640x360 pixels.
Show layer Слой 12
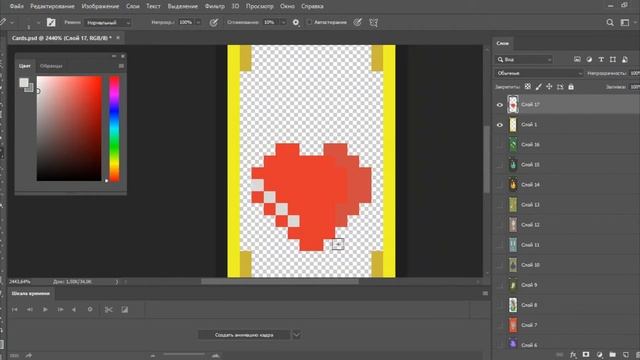coord(500,225)
